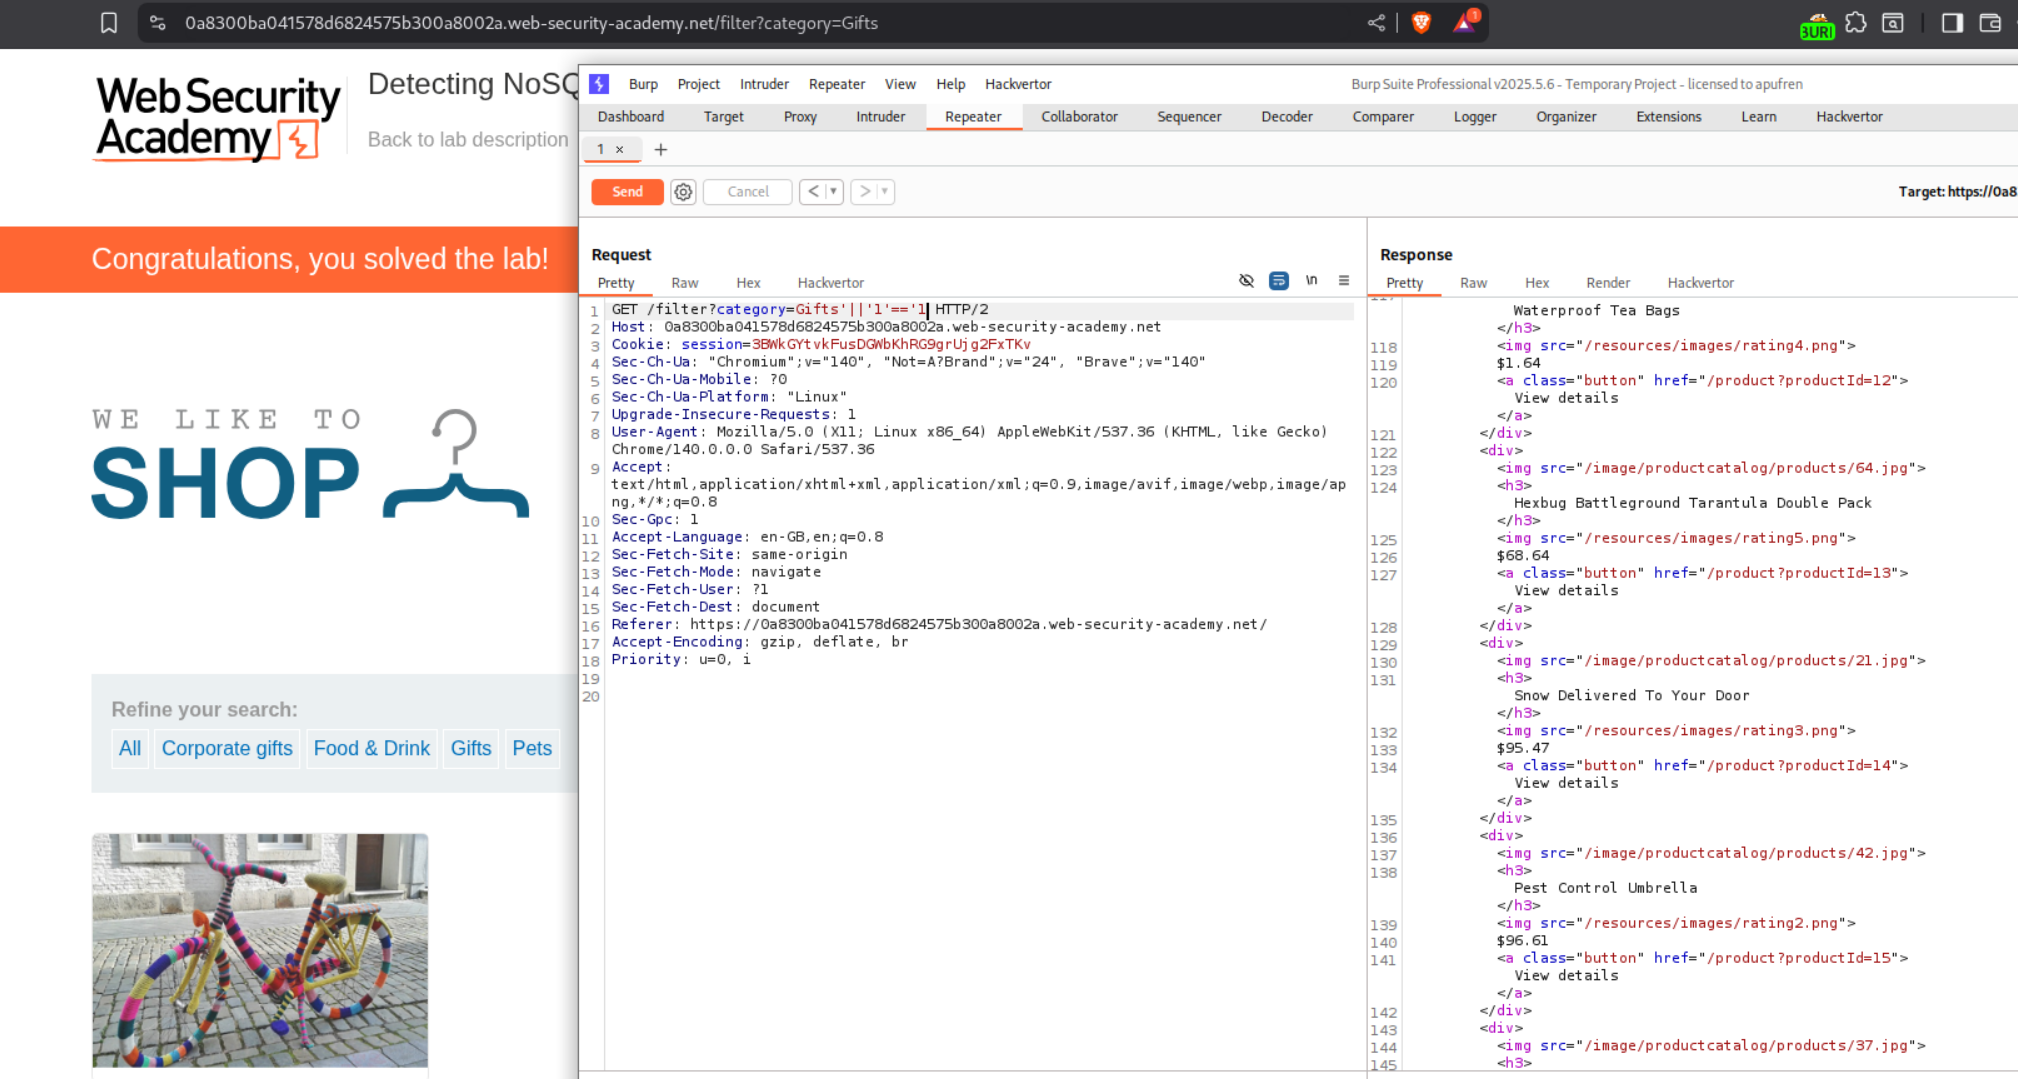Select the Render tab in Response panel
Screen dimensions: 2018x1079
[1607, 283]
